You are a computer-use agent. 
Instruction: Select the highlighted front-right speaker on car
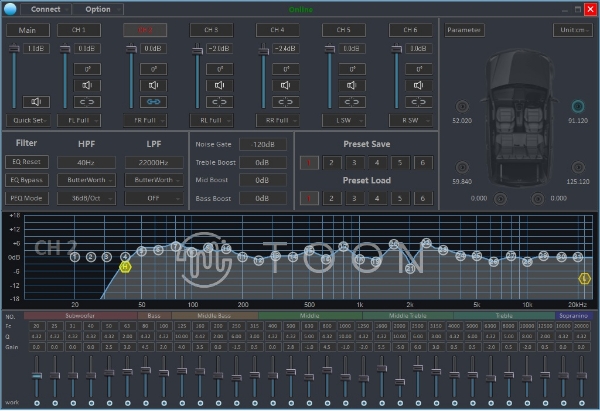click(x=577, y=106)
